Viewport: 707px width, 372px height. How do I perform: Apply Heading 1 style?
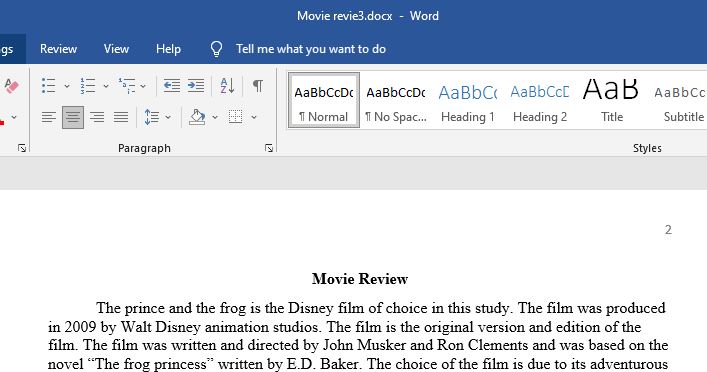(468, 101)
